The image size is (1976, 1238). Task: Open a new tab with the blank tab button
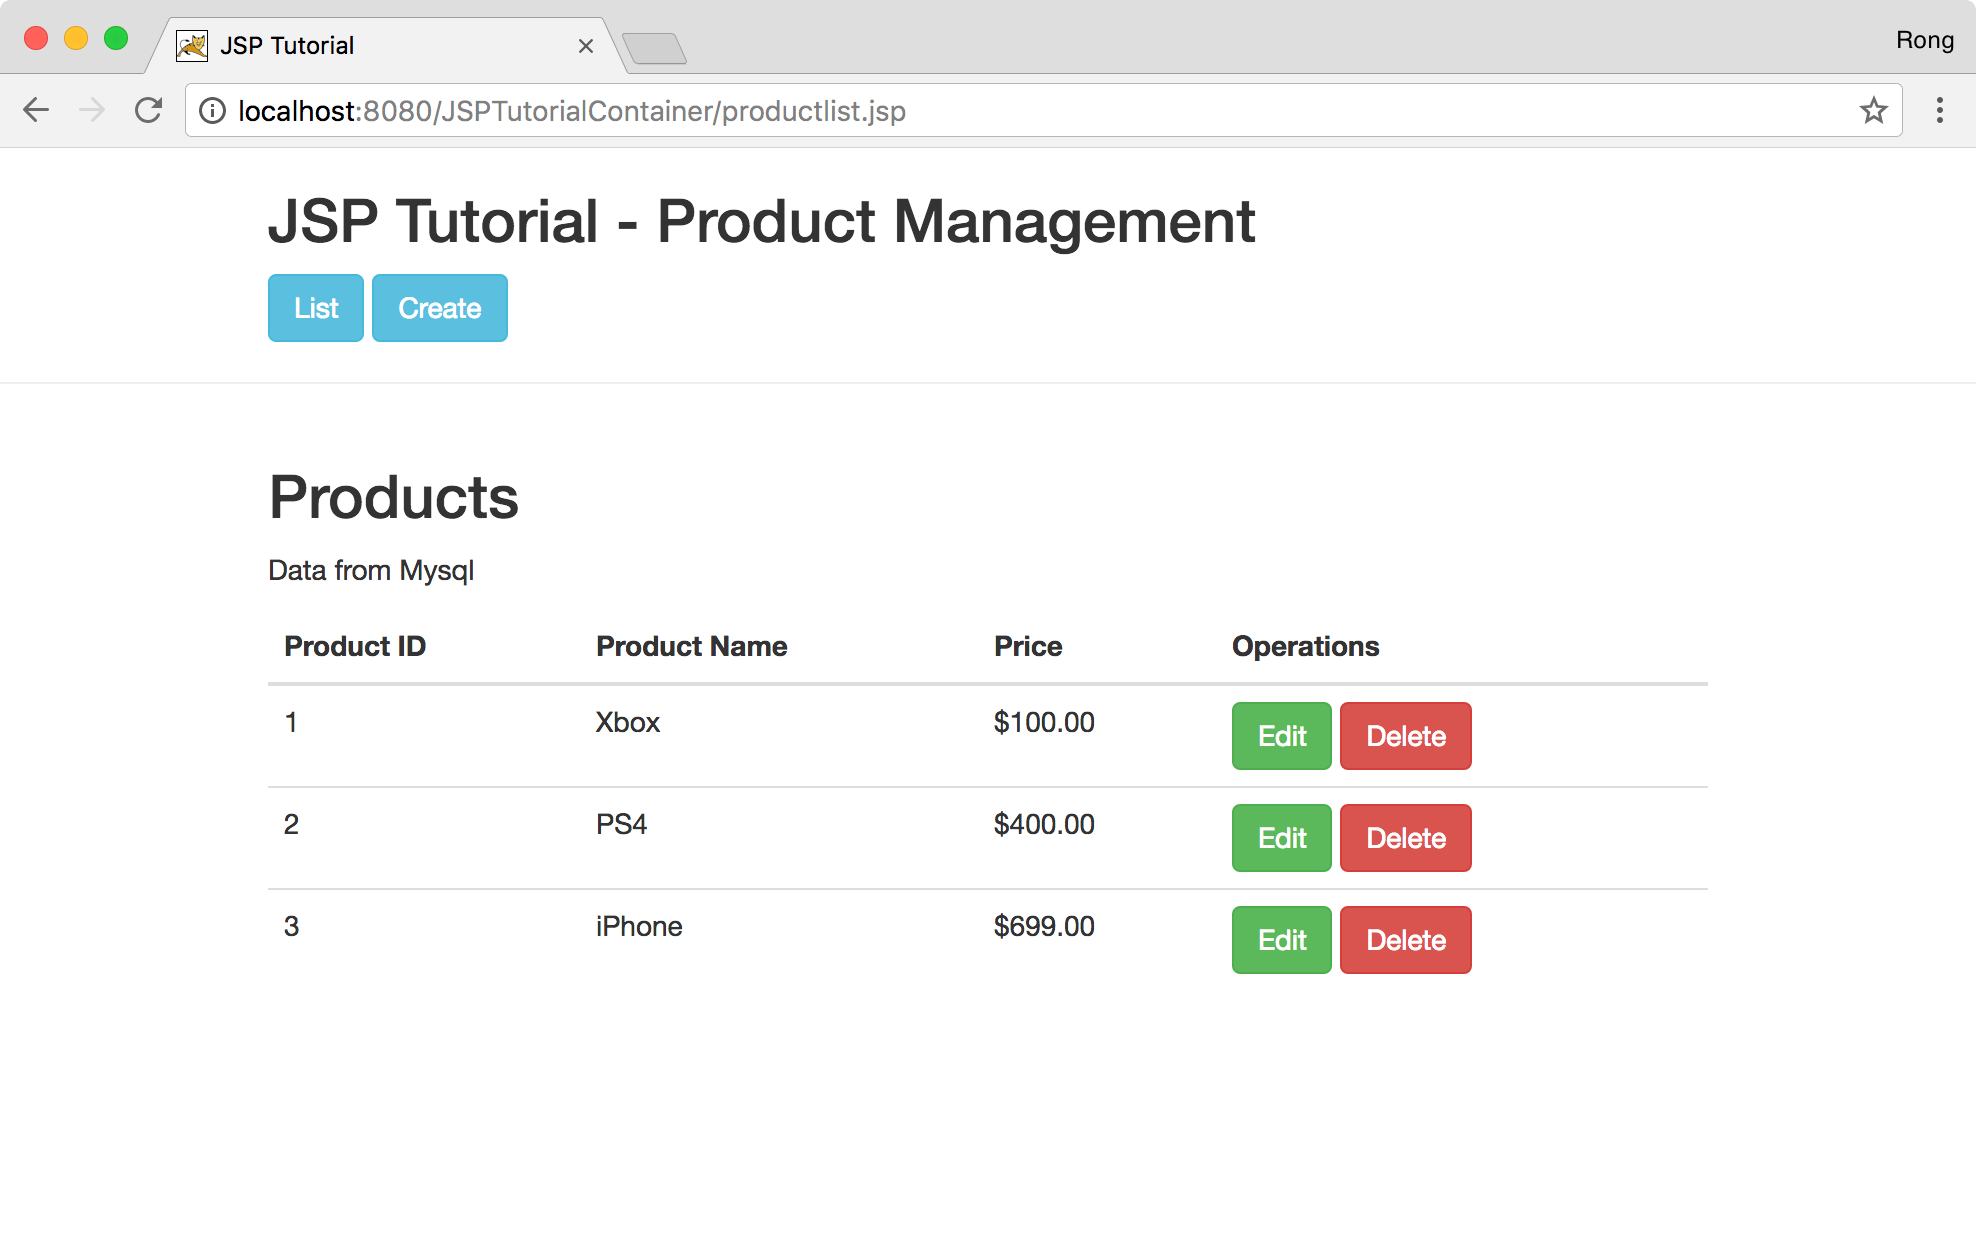[654, 48]
